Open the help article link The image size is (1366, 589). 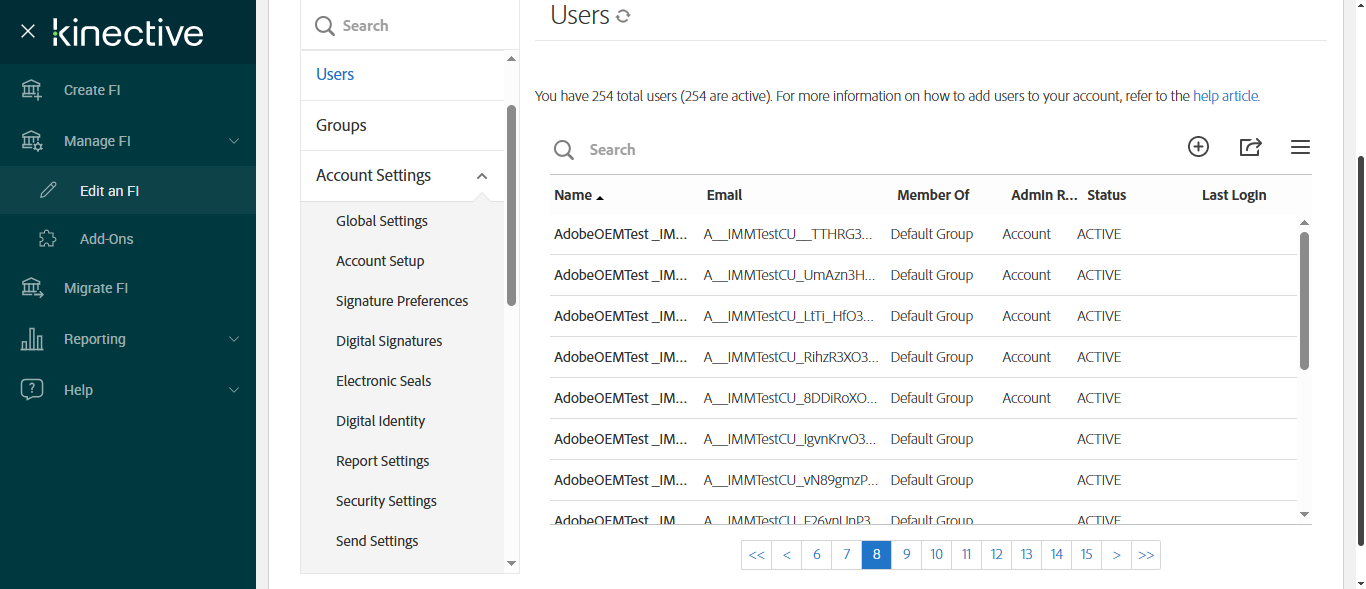pos(1226,97)
